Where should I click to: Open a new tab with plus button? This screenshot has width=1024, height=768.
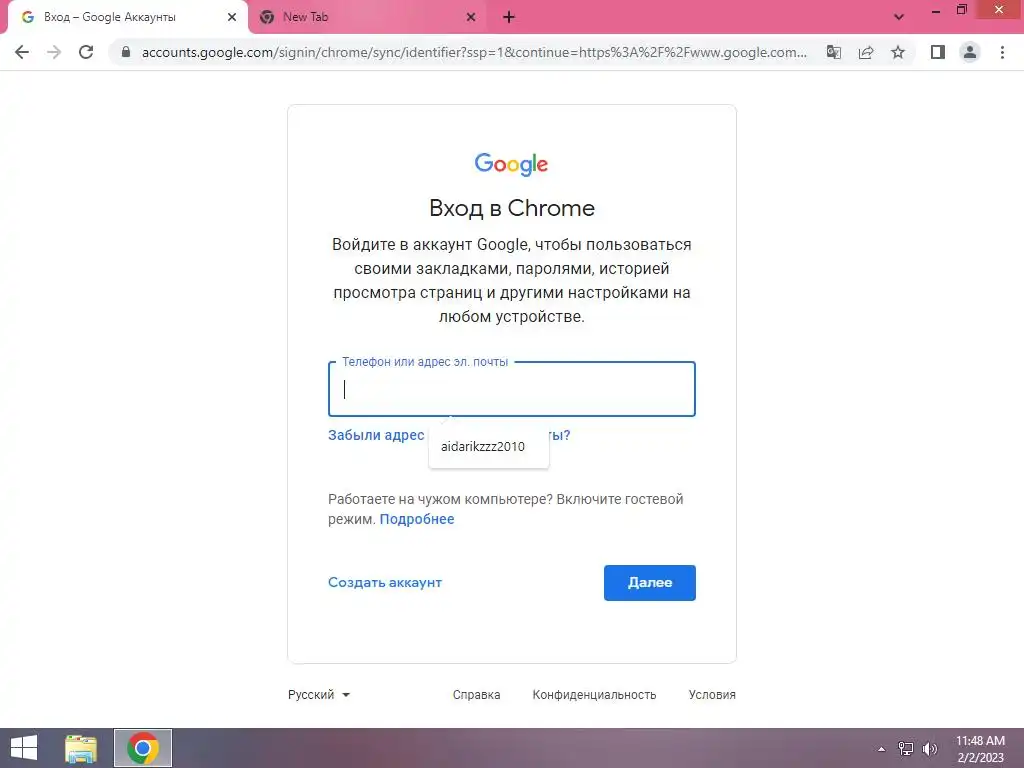click(x=509, y=17)
